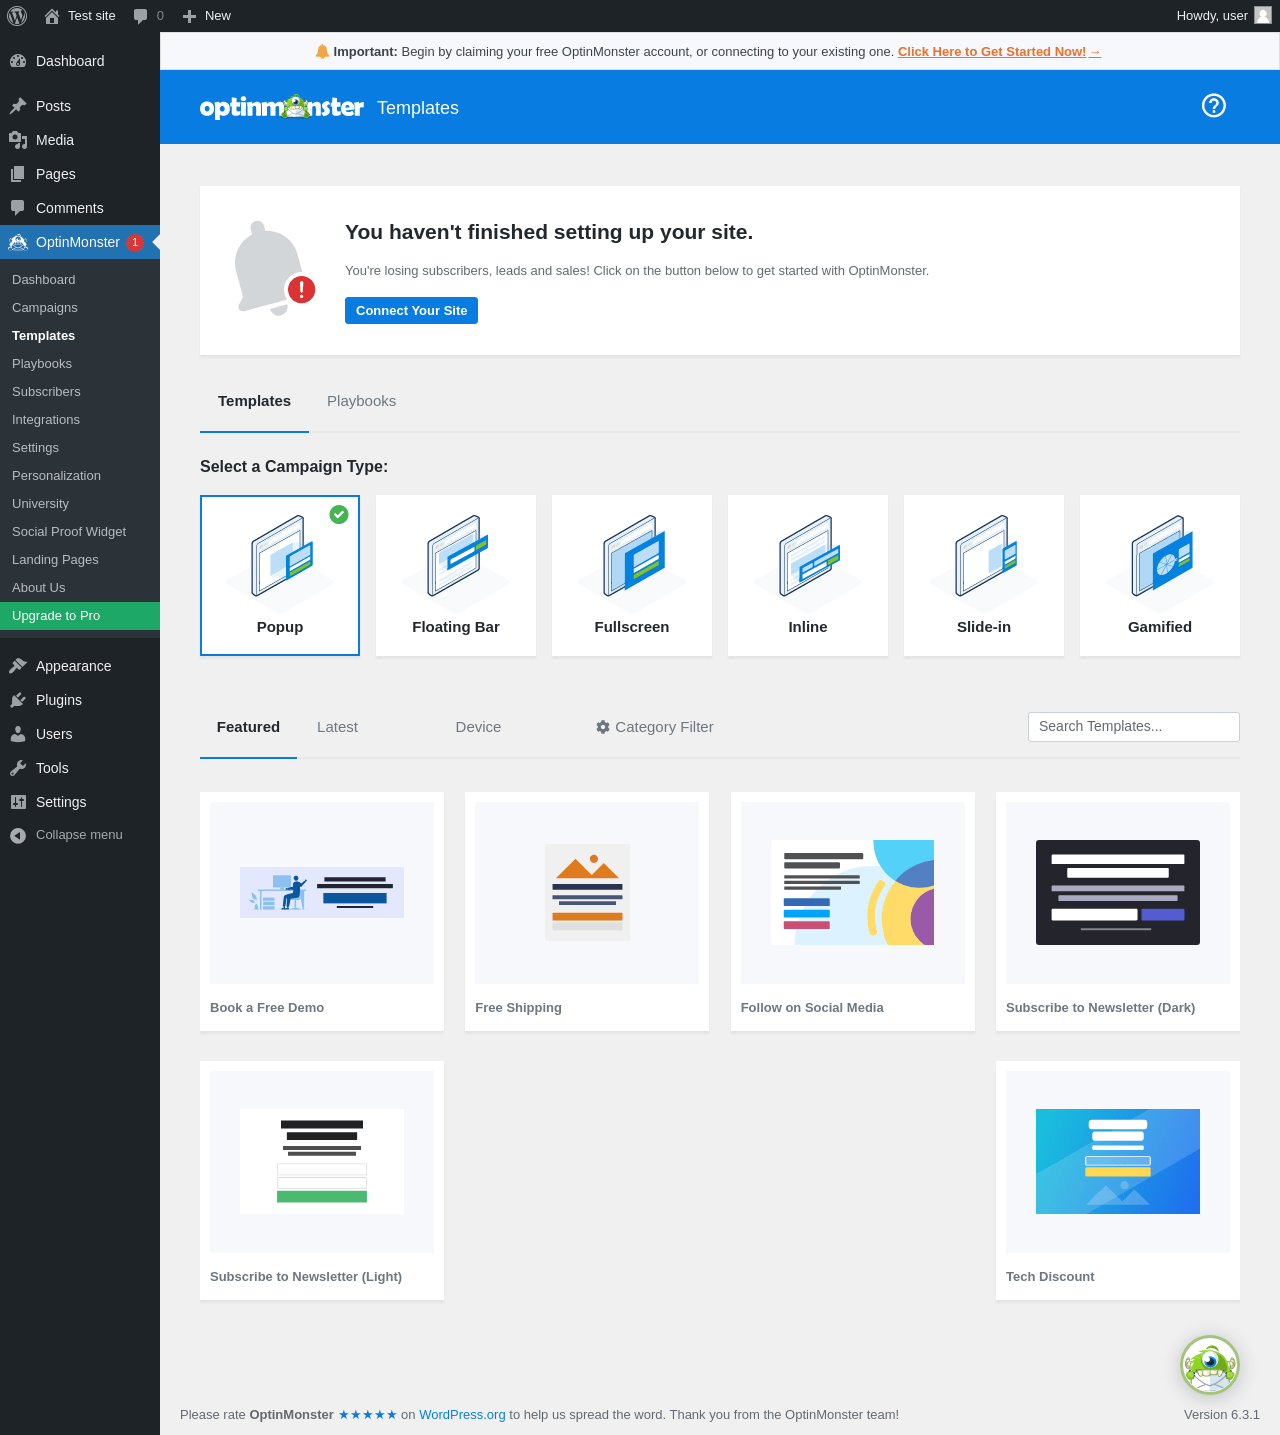Click the Connect Your Site button

[x=411, y=311]
